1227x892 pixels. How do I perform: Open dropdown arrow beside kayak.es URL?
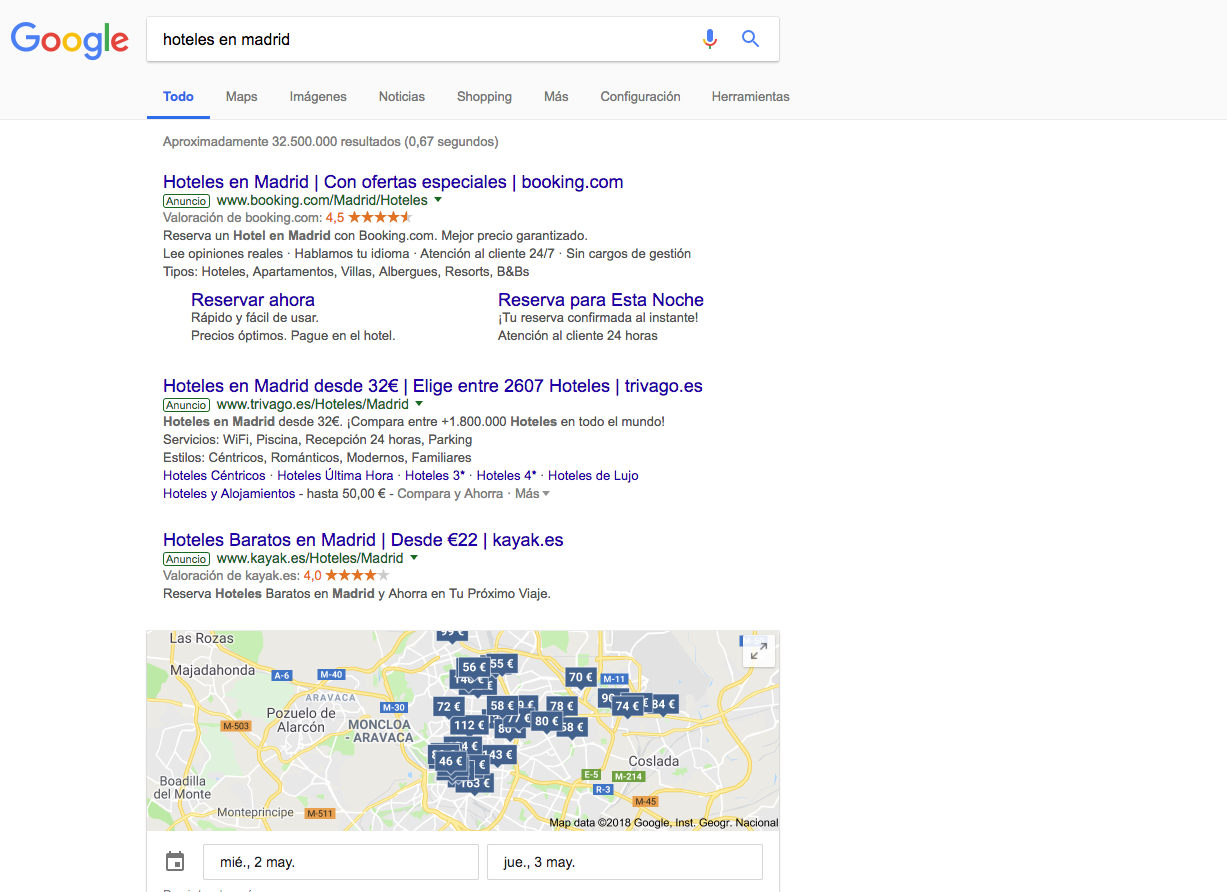click(x=414, y=559)
